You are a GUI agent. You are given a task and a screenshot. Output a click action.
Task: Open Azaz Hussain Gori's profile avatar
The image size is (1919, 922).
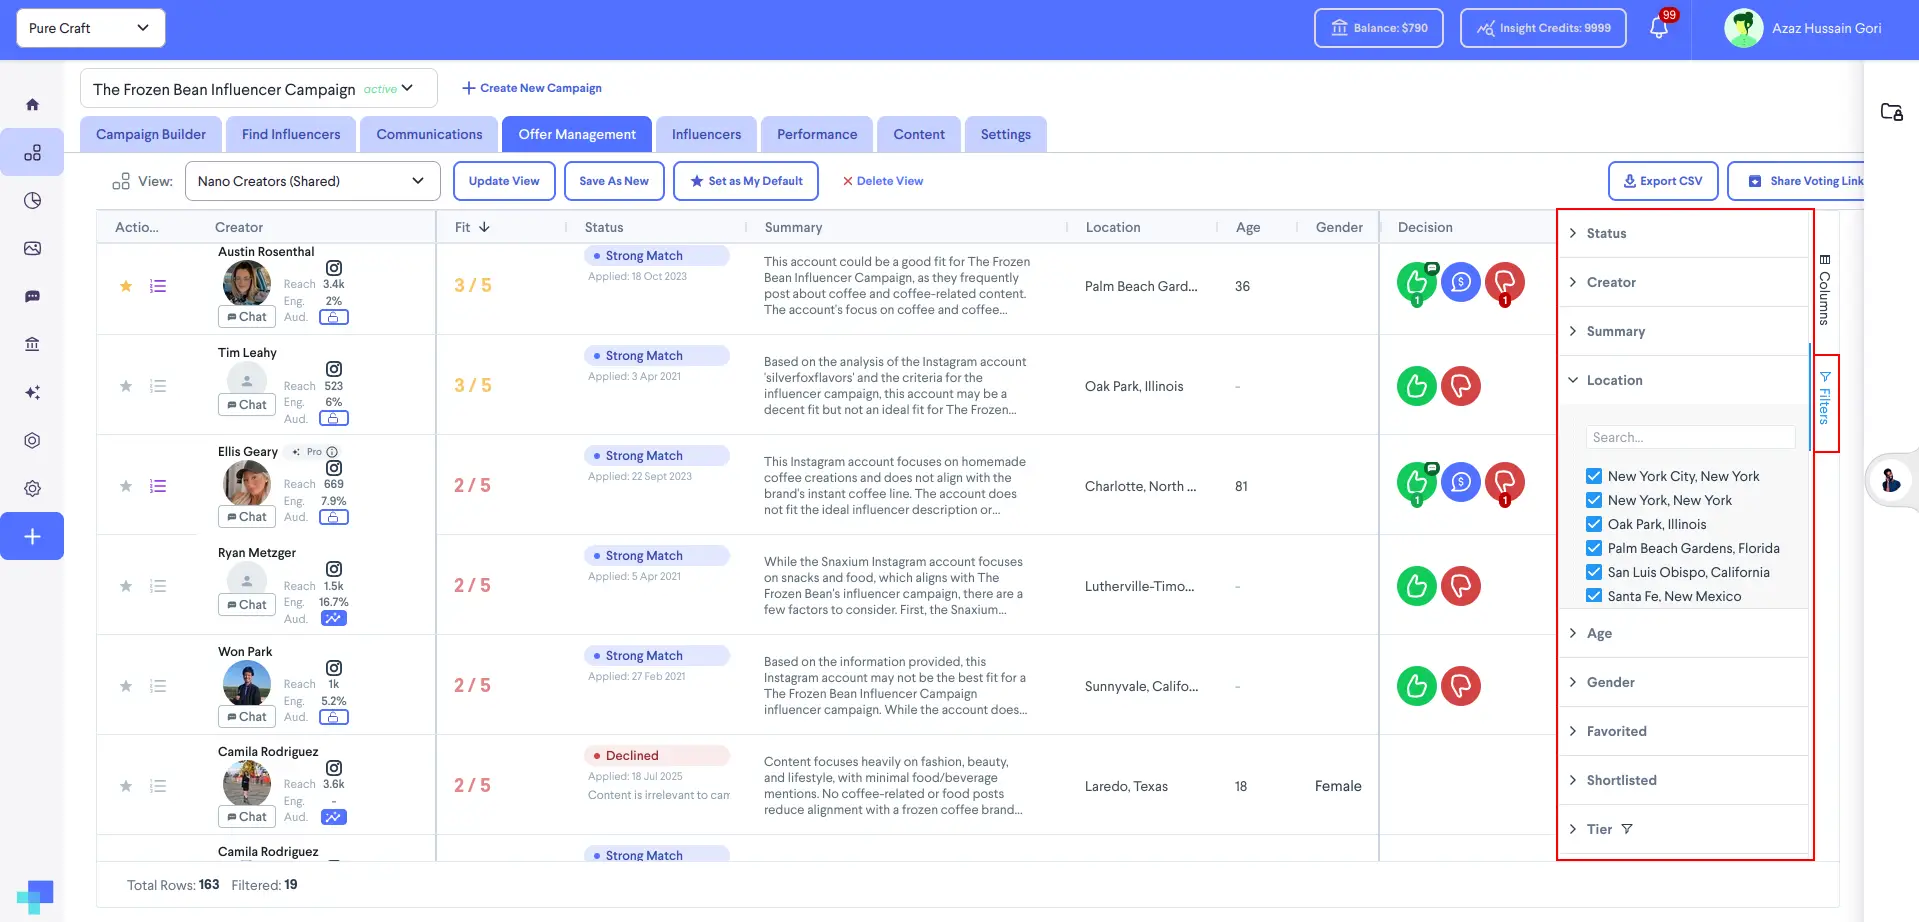pos(1744,28)
